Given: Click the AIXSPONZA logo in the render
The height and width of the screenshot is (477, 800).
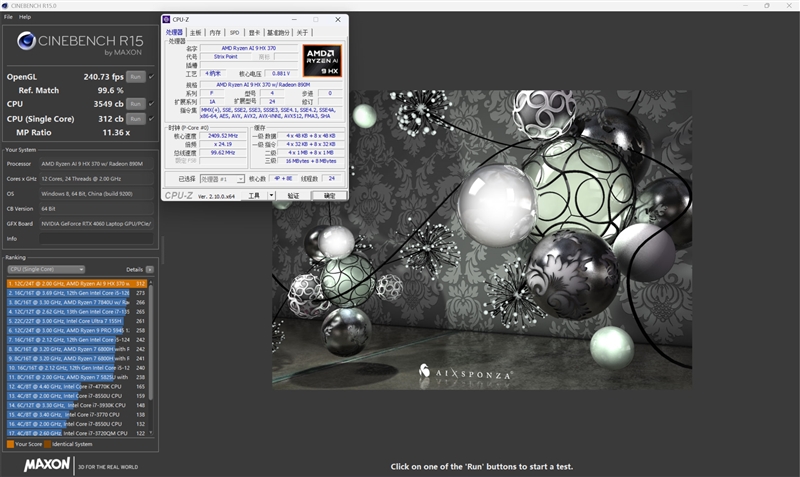Looking at the screenshot, I should [465, 372].
